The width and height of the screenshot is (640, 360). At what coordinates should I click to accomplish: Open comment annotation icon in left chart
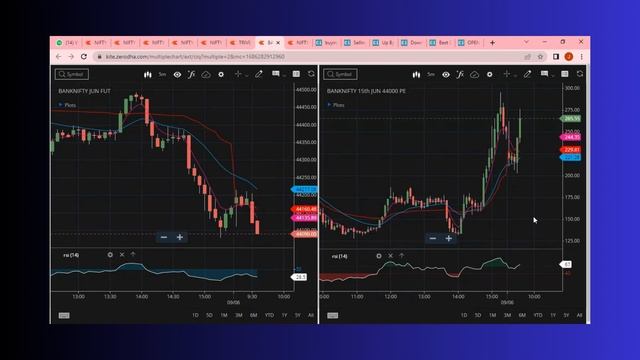point(276,74)
